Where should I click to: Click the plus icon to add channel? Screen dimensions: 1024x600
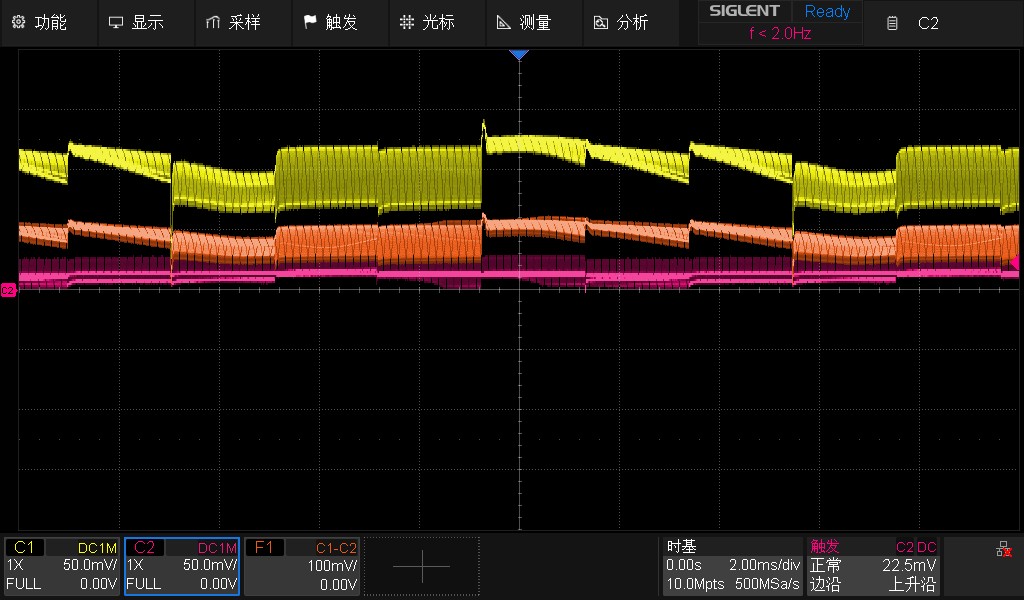tap(421, 566)
